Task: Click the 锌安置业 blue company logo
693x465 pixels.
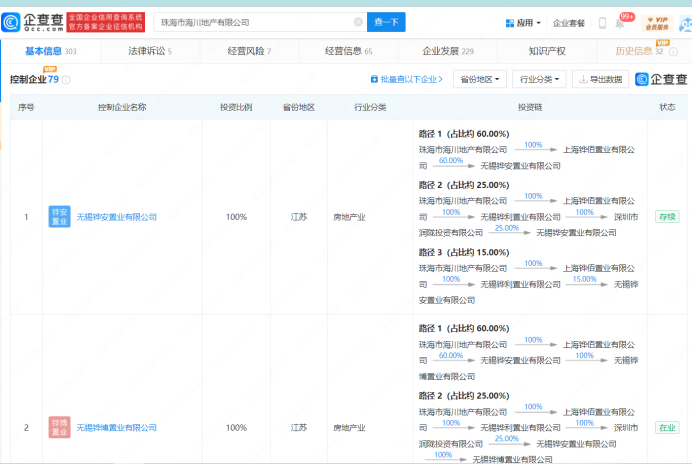Action: pyautogui.click(x=60, y=216)
